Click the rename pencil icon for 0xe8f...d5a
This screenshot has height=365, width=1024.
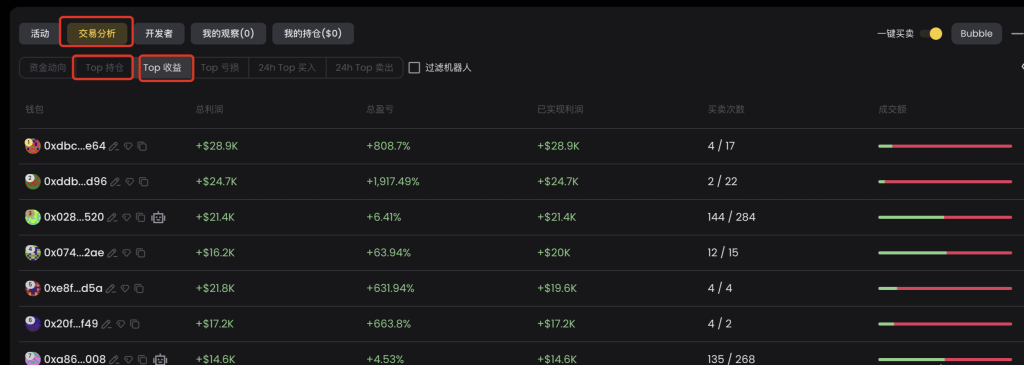(111, 288)
